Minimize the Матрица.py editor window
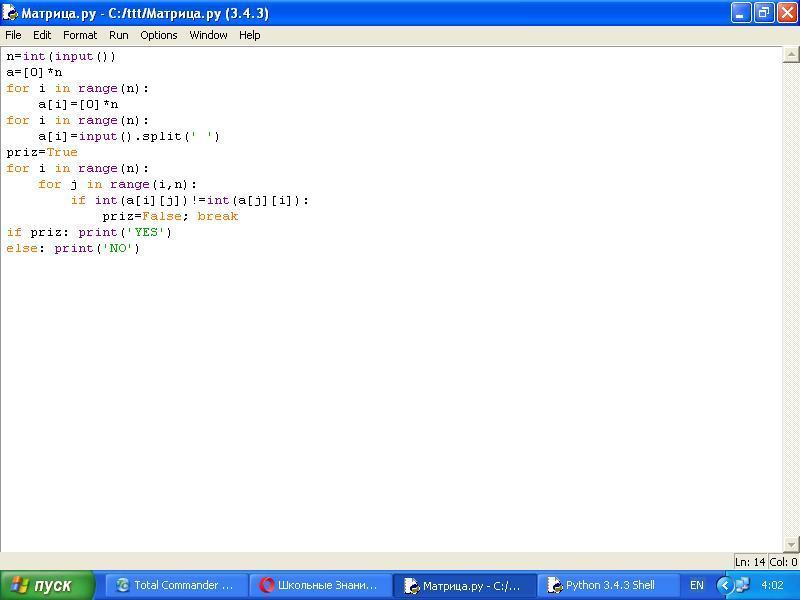Image resolution: width=800 pixels, height=600 pixels. pyautogui.click(x=741, y=12)
